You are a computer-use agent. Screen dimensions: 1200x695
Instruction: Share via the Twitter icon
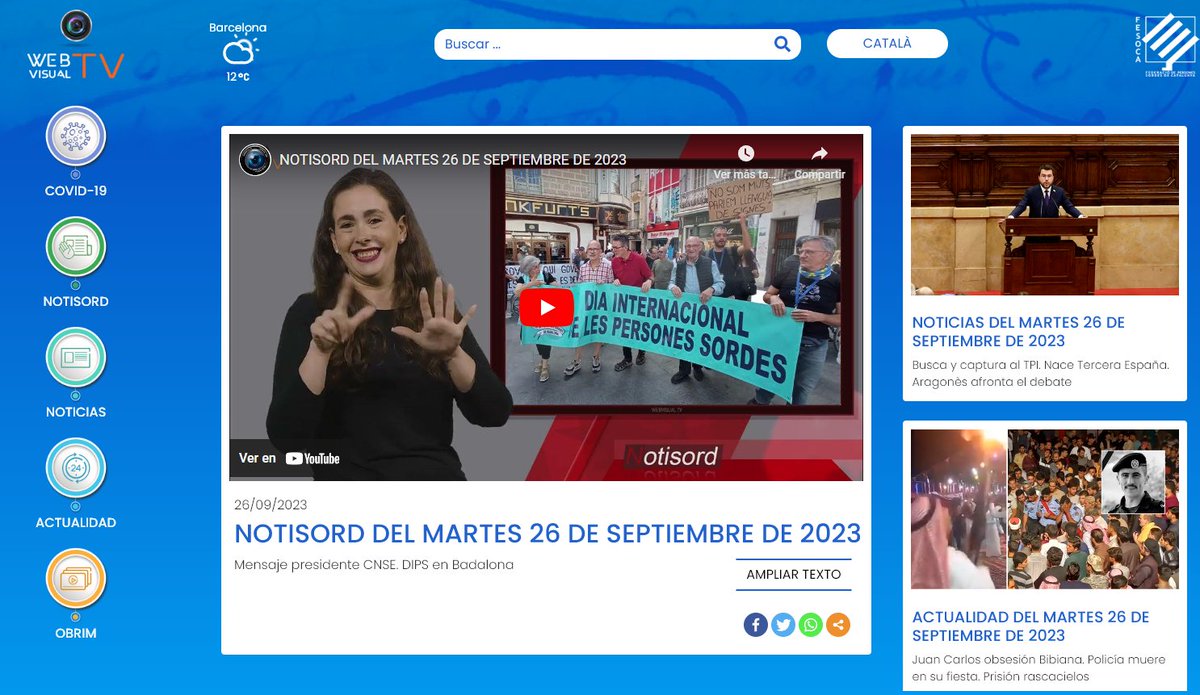click(x=783, y=624)
